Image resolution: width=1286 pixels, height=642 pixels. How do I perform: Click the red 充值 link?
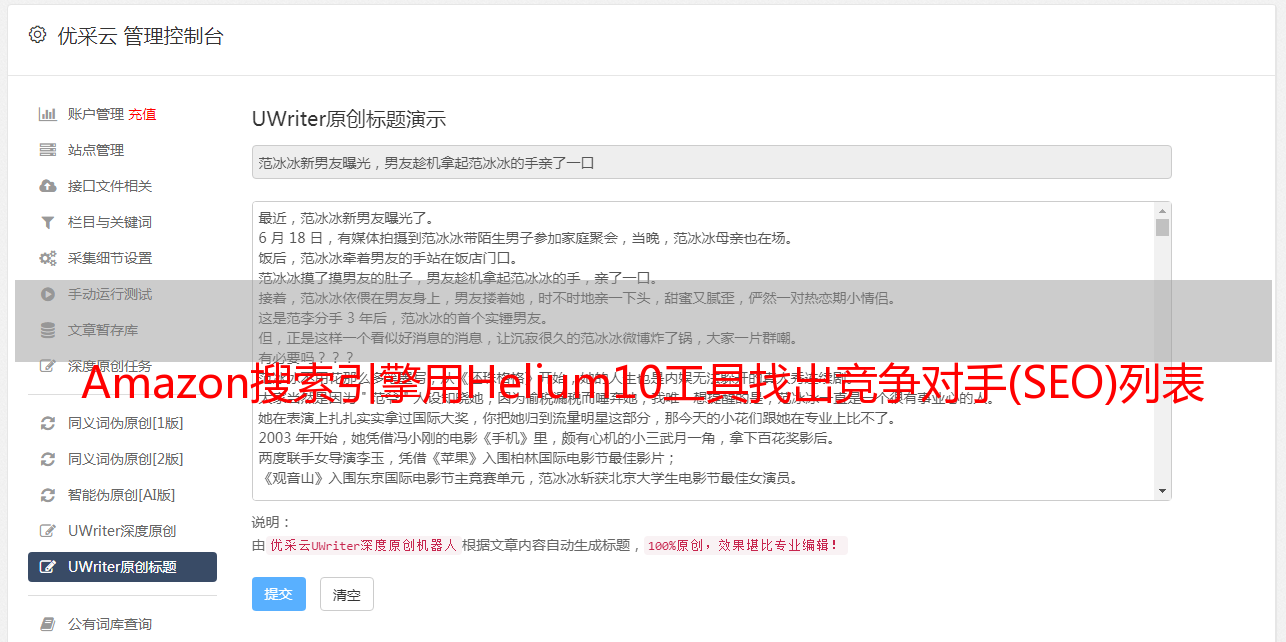pos(142,114)
